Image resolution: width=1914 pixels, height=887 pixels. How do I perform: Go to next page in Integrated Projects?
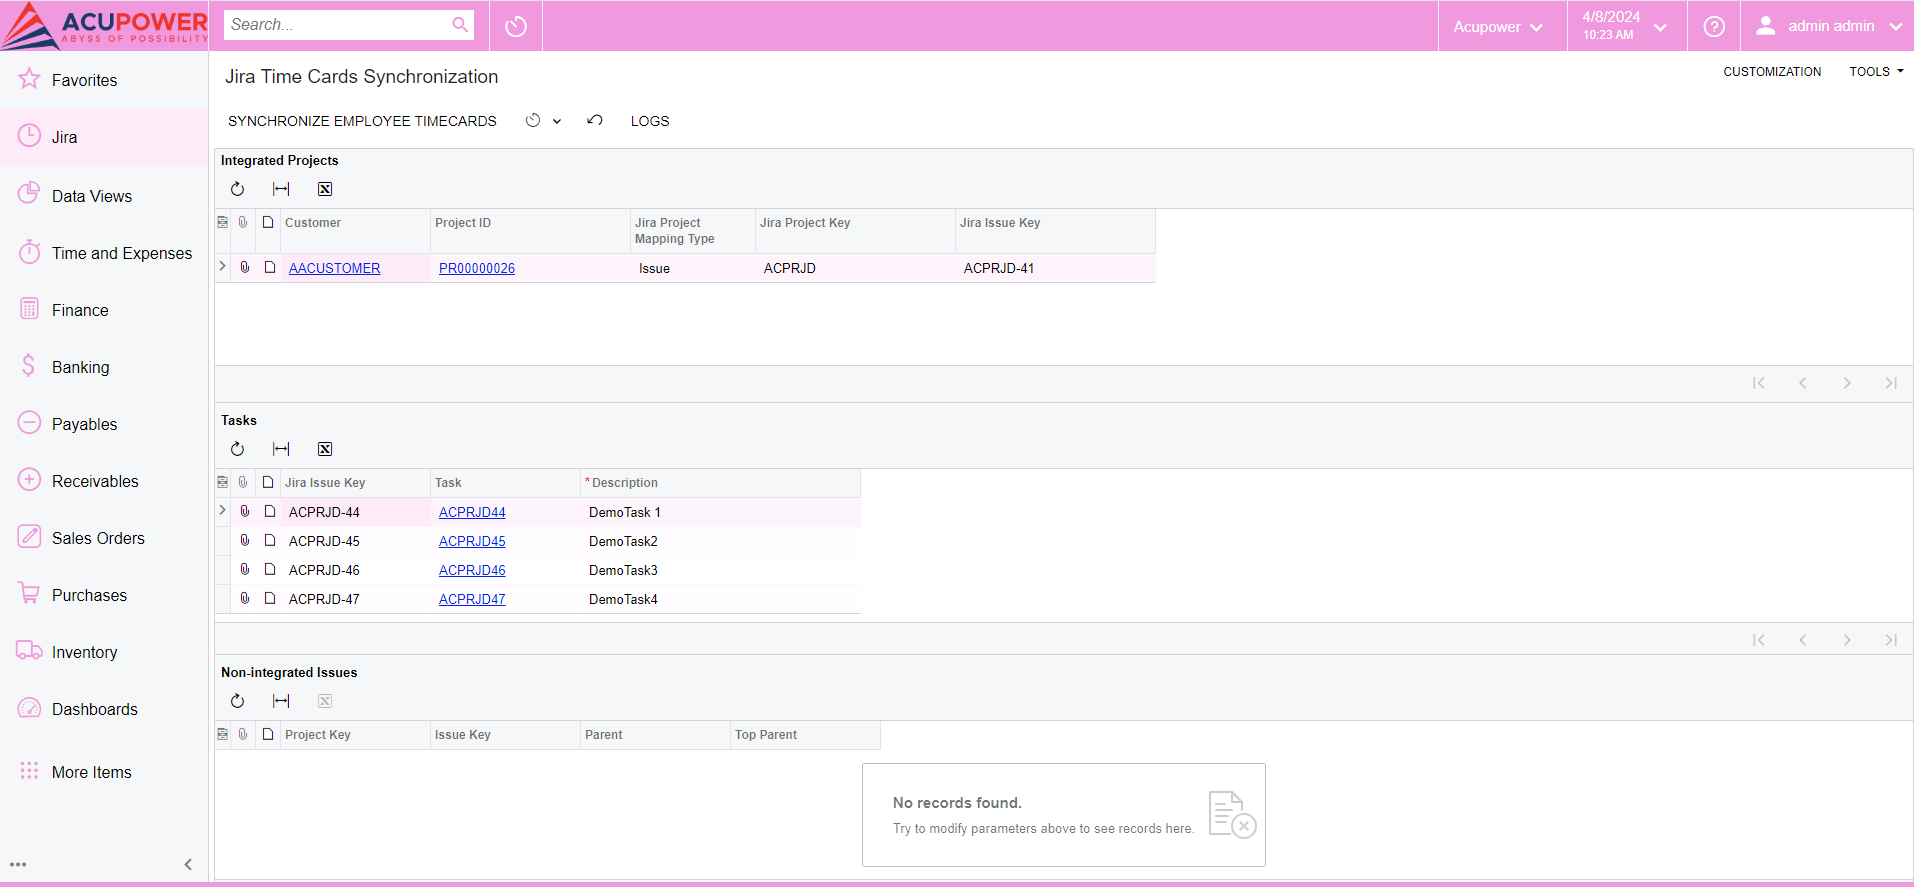(x=1847, y=383)
